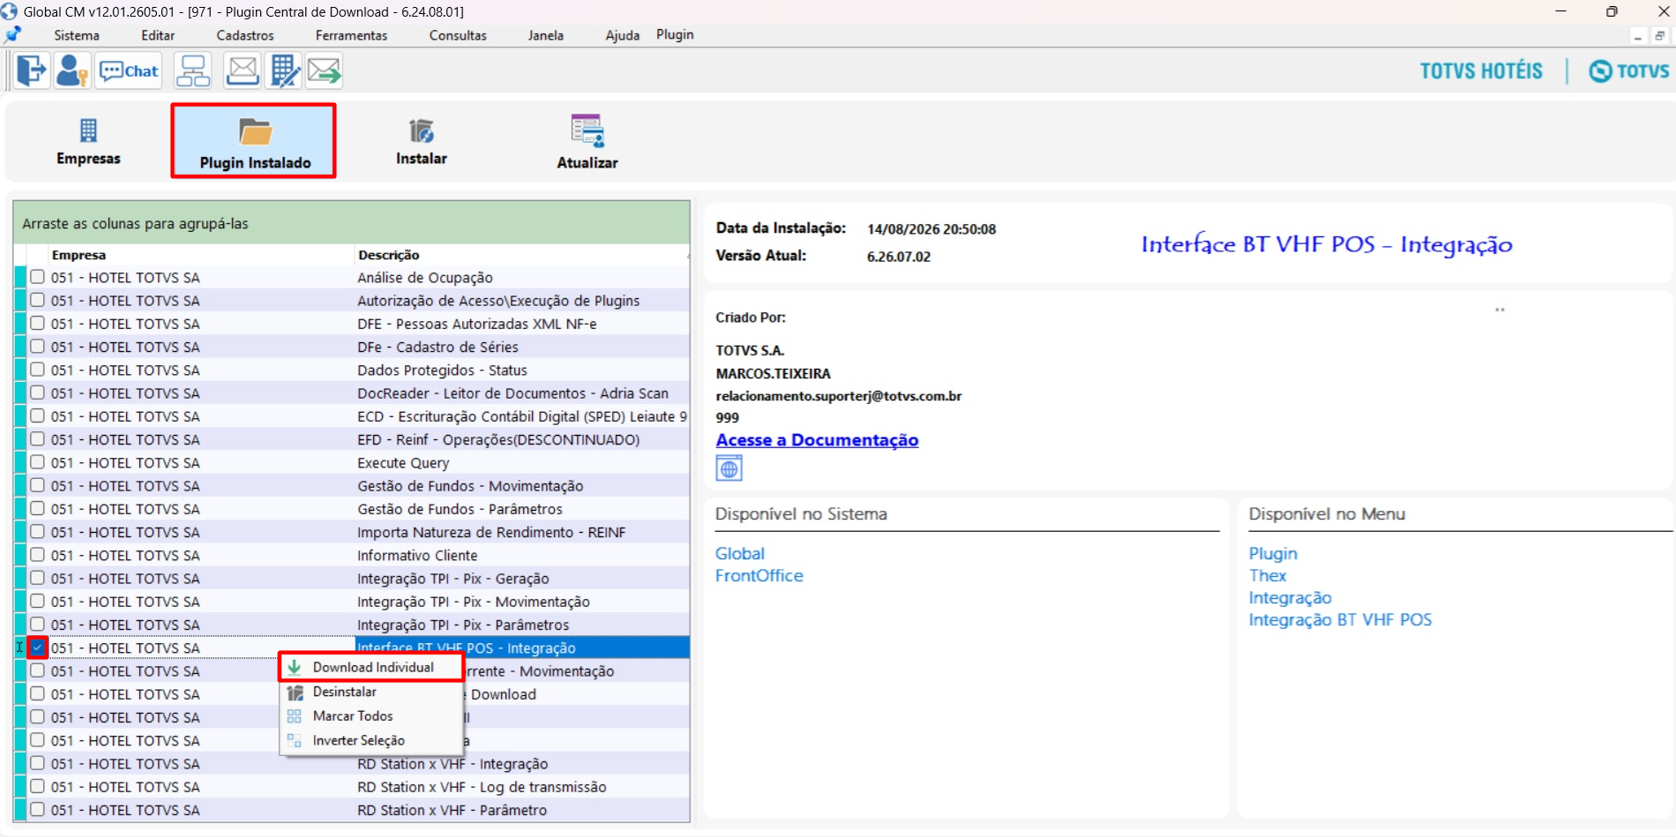Choose Marcar Todos from context menu
This screenshot has width=1676, height=837.
372,716
